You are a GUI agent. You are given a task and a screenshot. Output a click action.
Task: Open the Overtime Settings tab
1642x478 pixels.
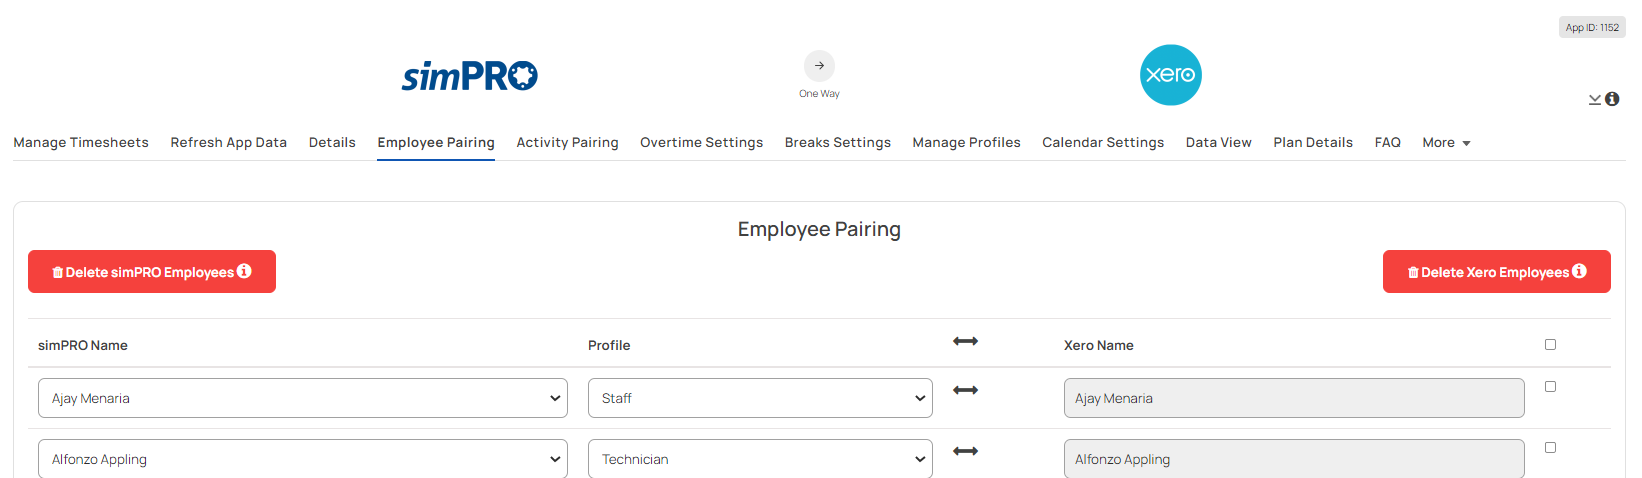pyautogui.click(x=701, y=143)
